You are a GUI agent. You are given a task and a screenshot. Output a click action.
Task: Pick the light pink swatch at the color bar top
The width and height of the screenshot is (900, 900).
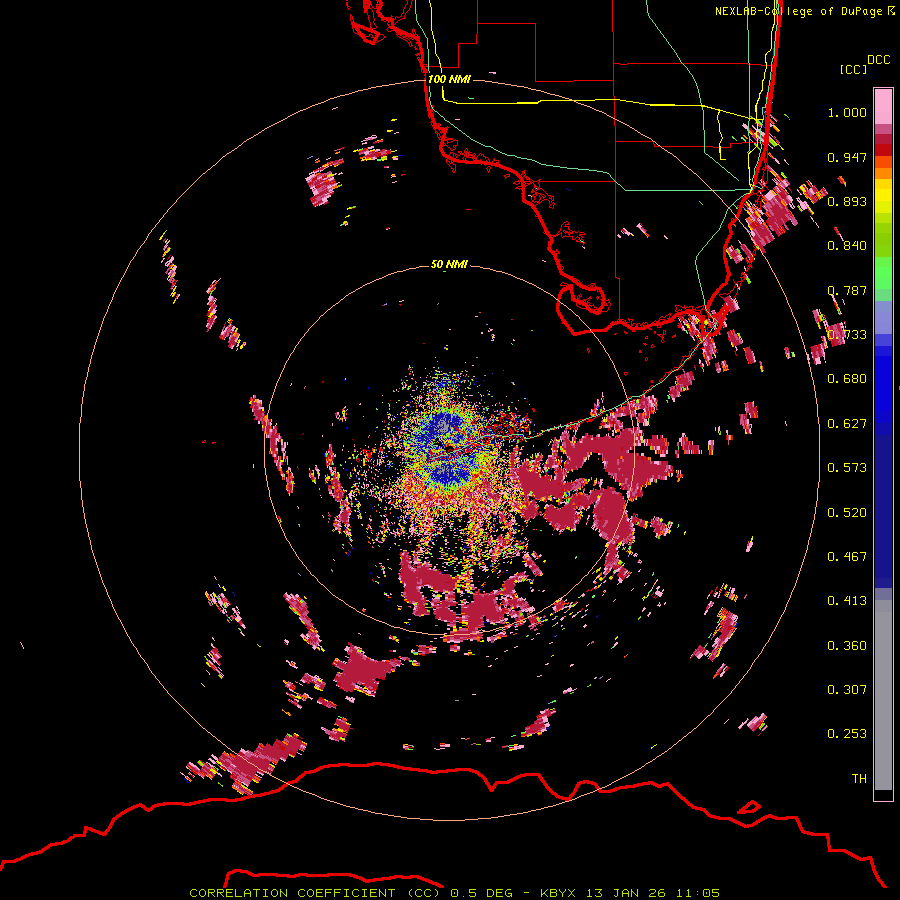pos(883,107)
